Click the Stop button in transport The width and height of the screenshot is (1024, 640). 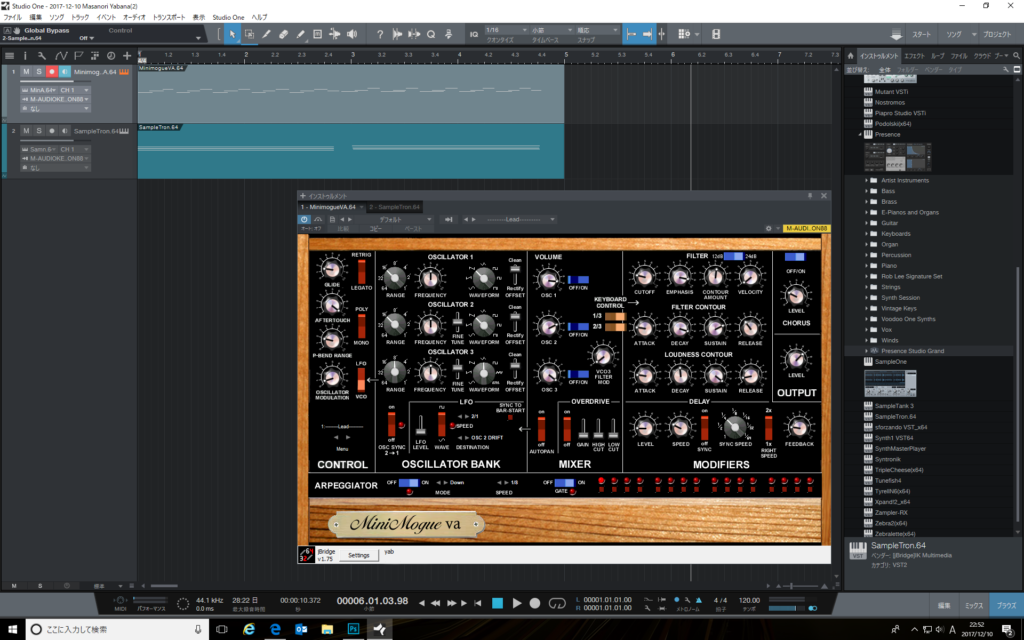click(497, 603)
